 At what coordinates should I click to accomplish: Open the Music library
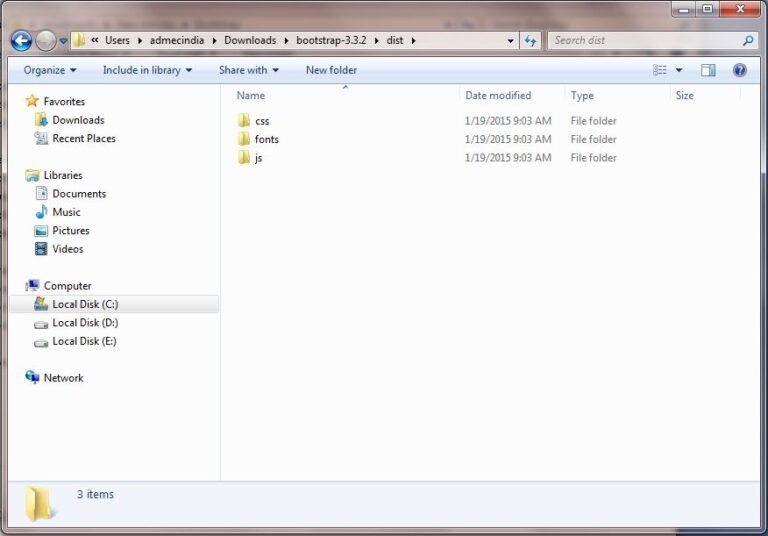(66, 212)
